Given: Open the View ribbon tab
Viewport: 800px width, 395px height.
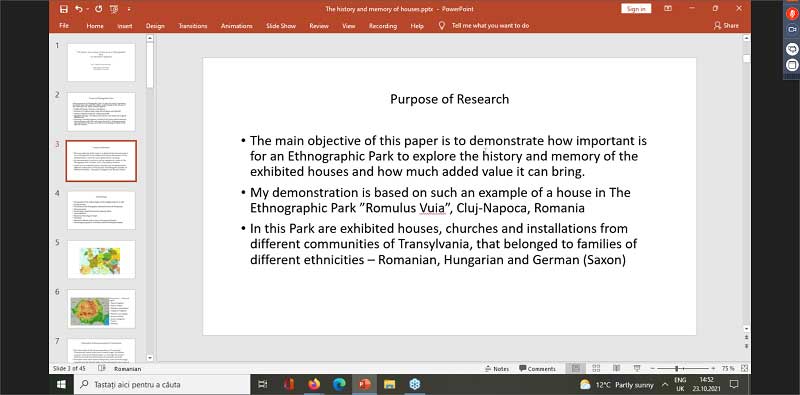Looking at the screenshot, I should [x=349, y=26].
